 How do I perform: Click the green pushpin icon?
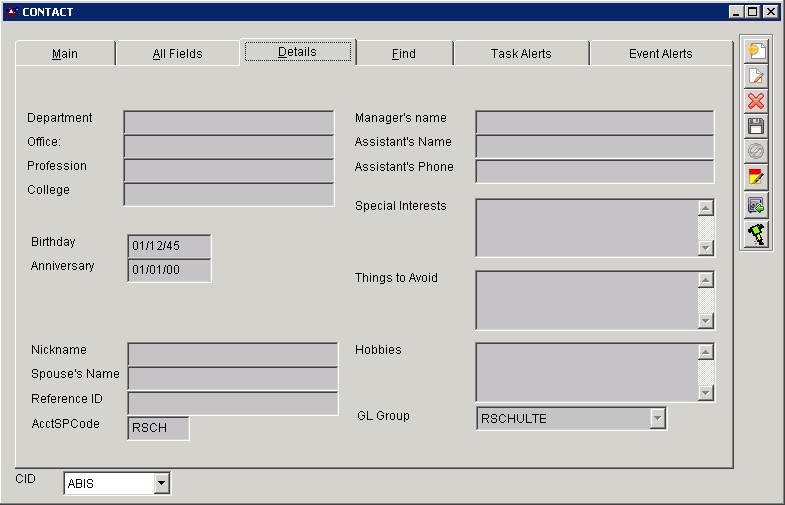pos(756,234)
